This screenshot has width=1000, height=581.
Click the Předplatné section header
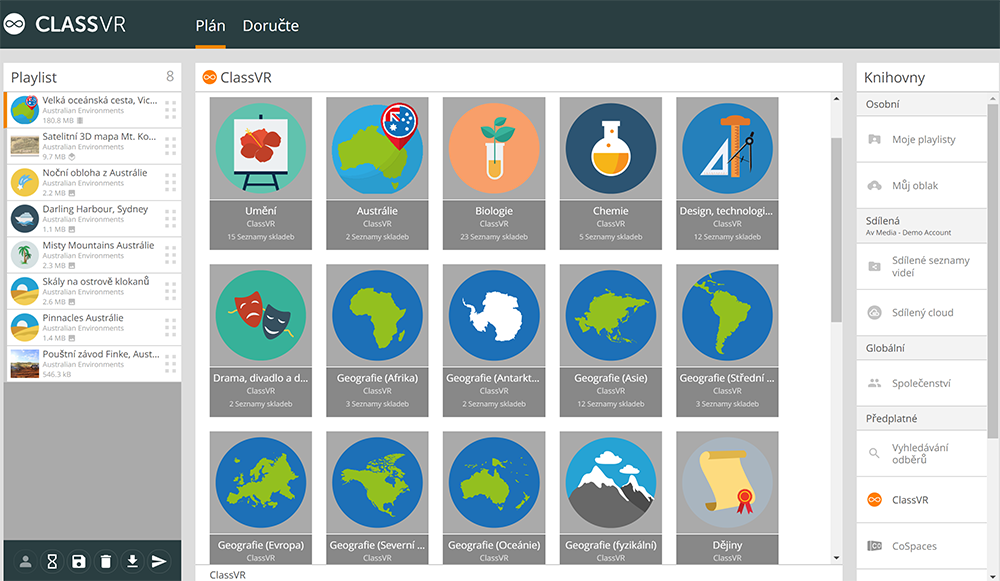click(x=922, y=419)
